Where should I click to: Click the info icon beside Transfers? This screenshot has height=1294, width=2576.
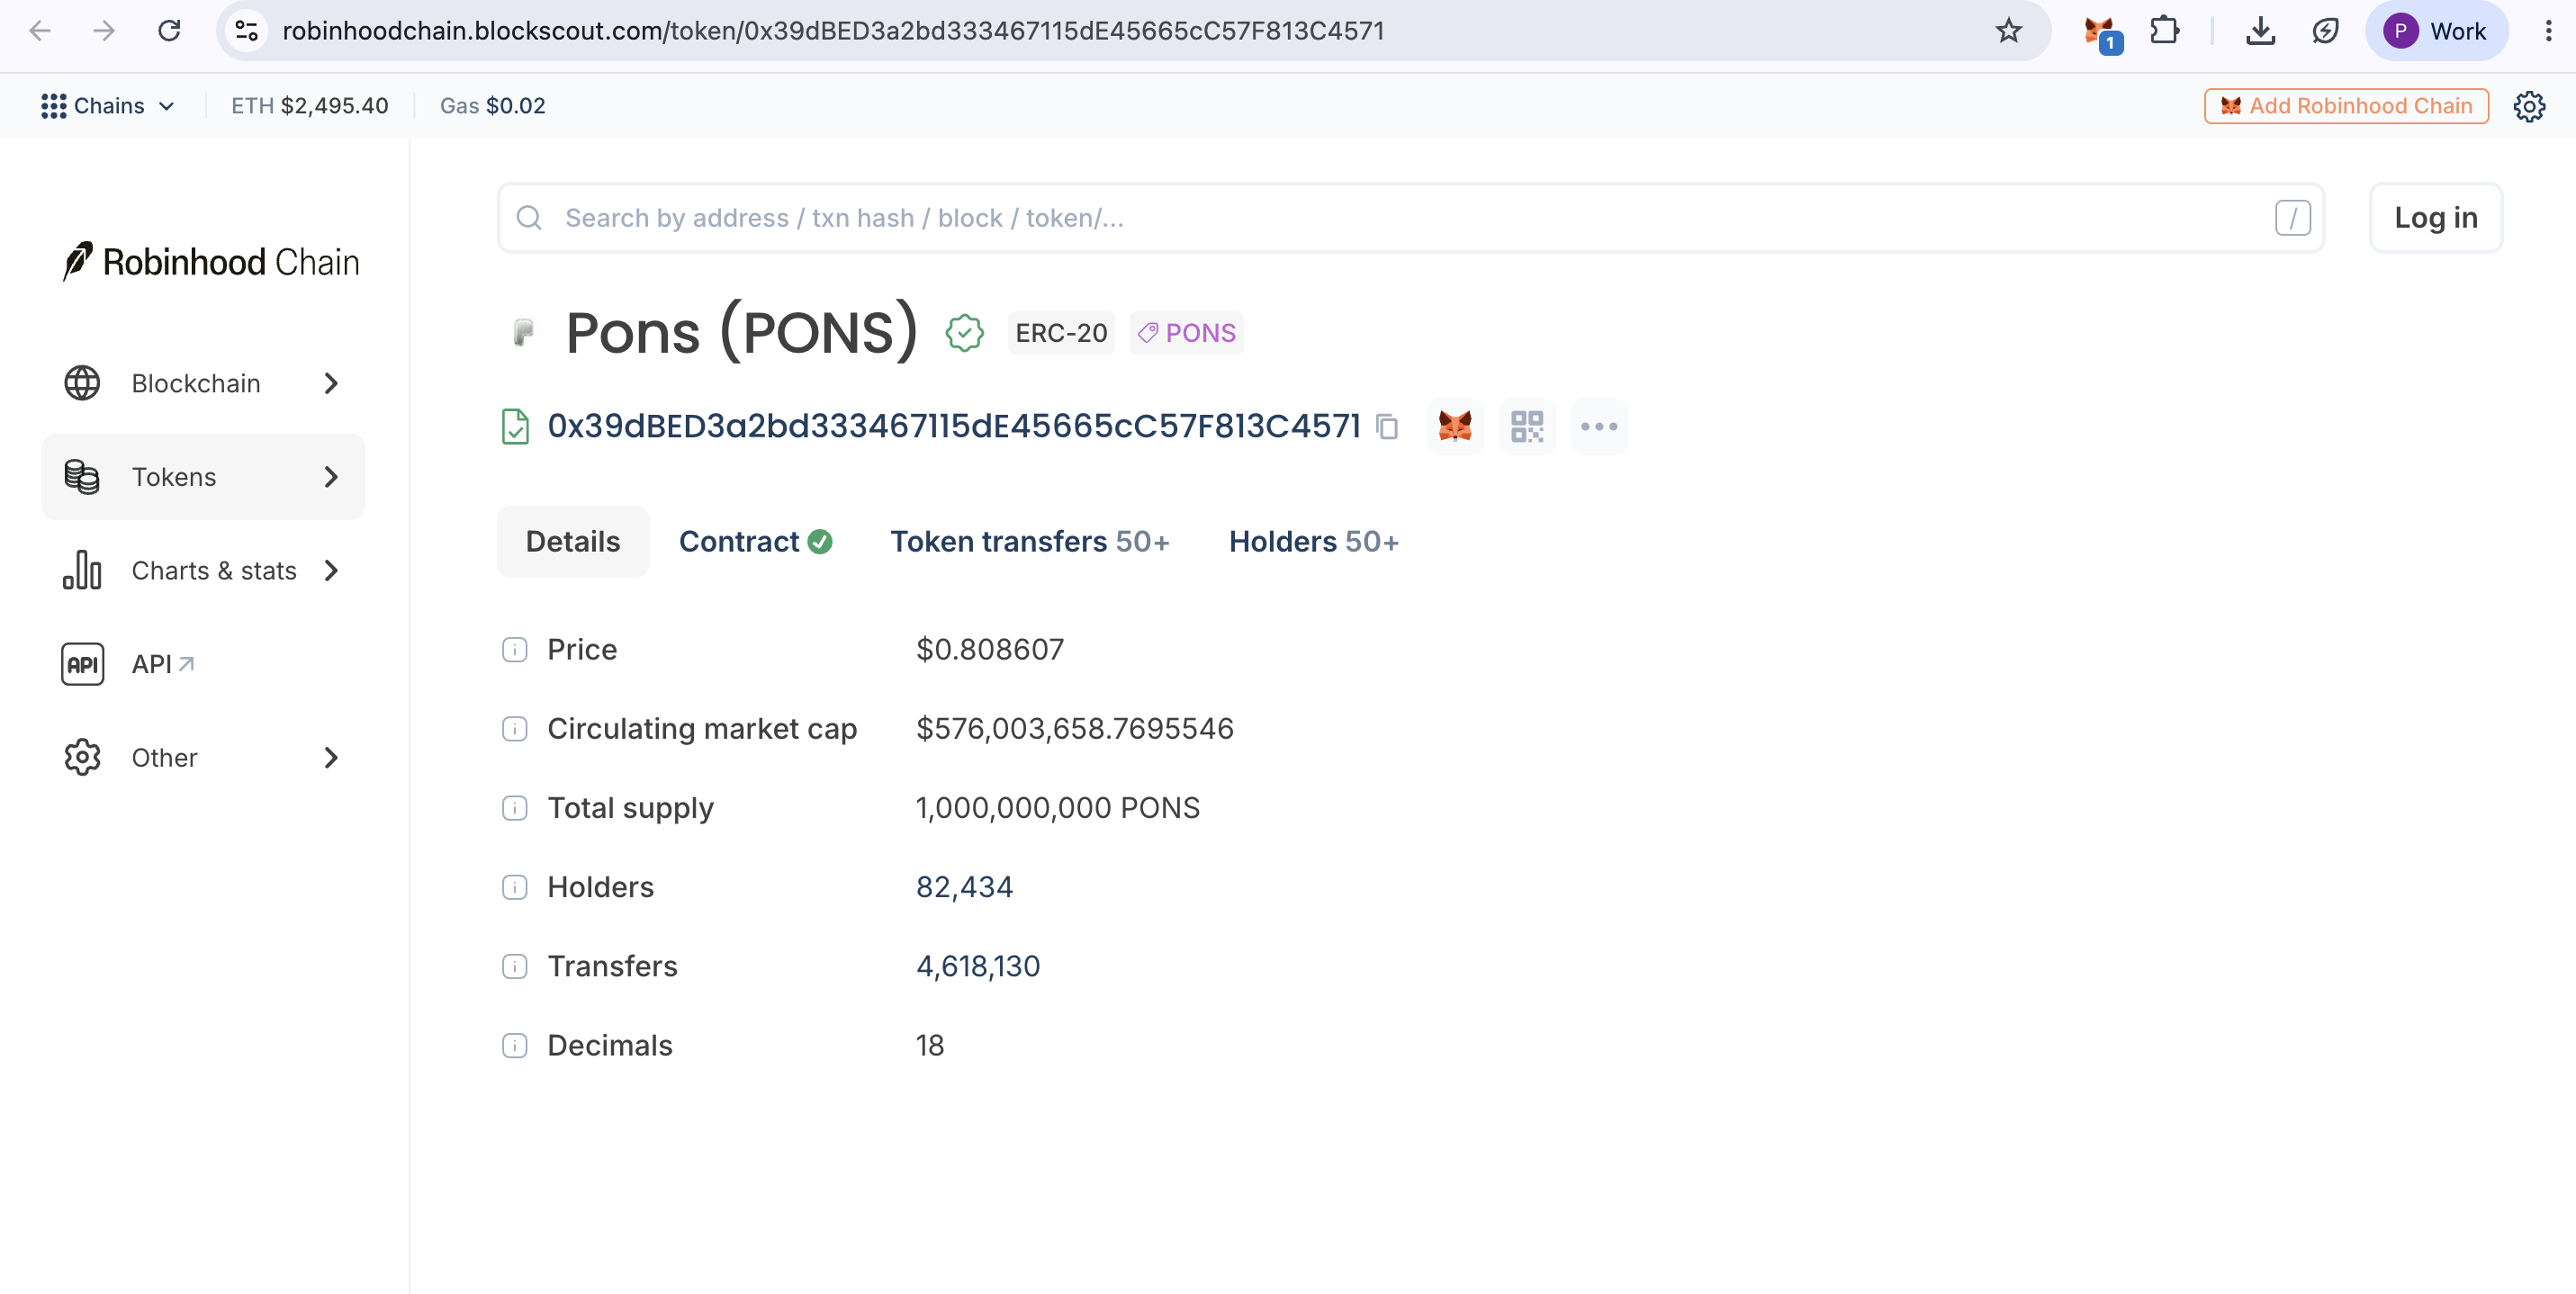coord(515,966)
